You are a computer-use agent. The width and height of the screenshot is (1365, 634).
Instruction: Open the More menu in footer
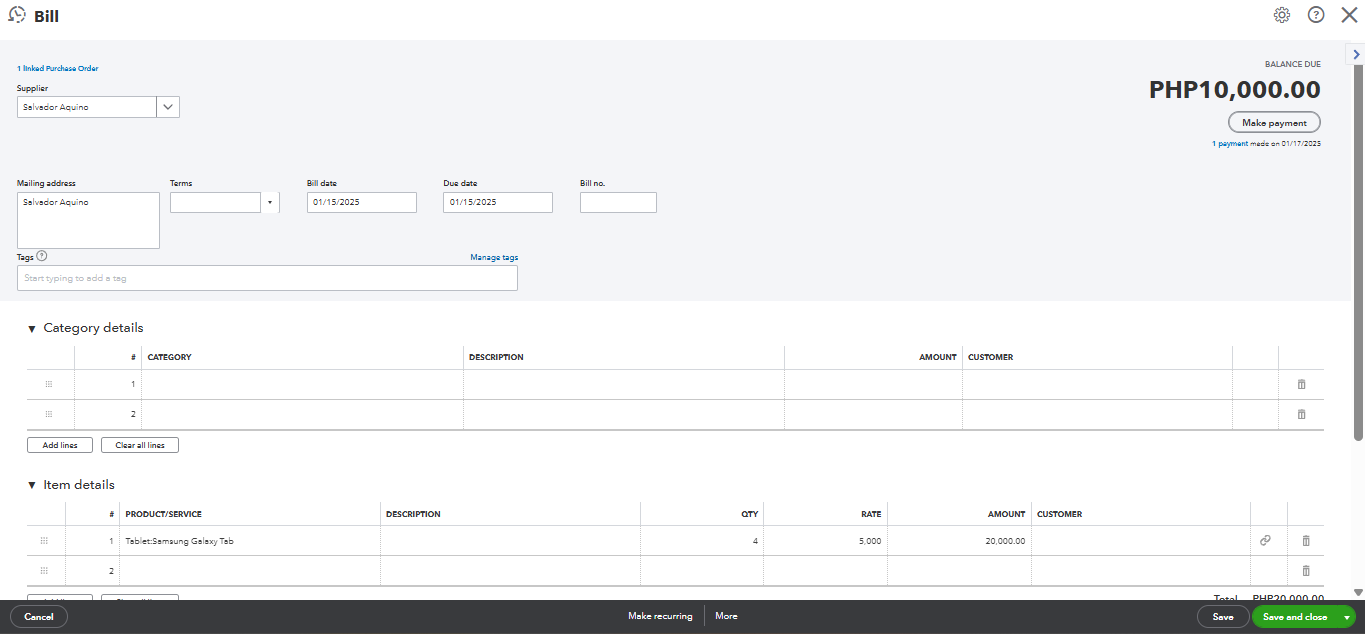point(726,616)
